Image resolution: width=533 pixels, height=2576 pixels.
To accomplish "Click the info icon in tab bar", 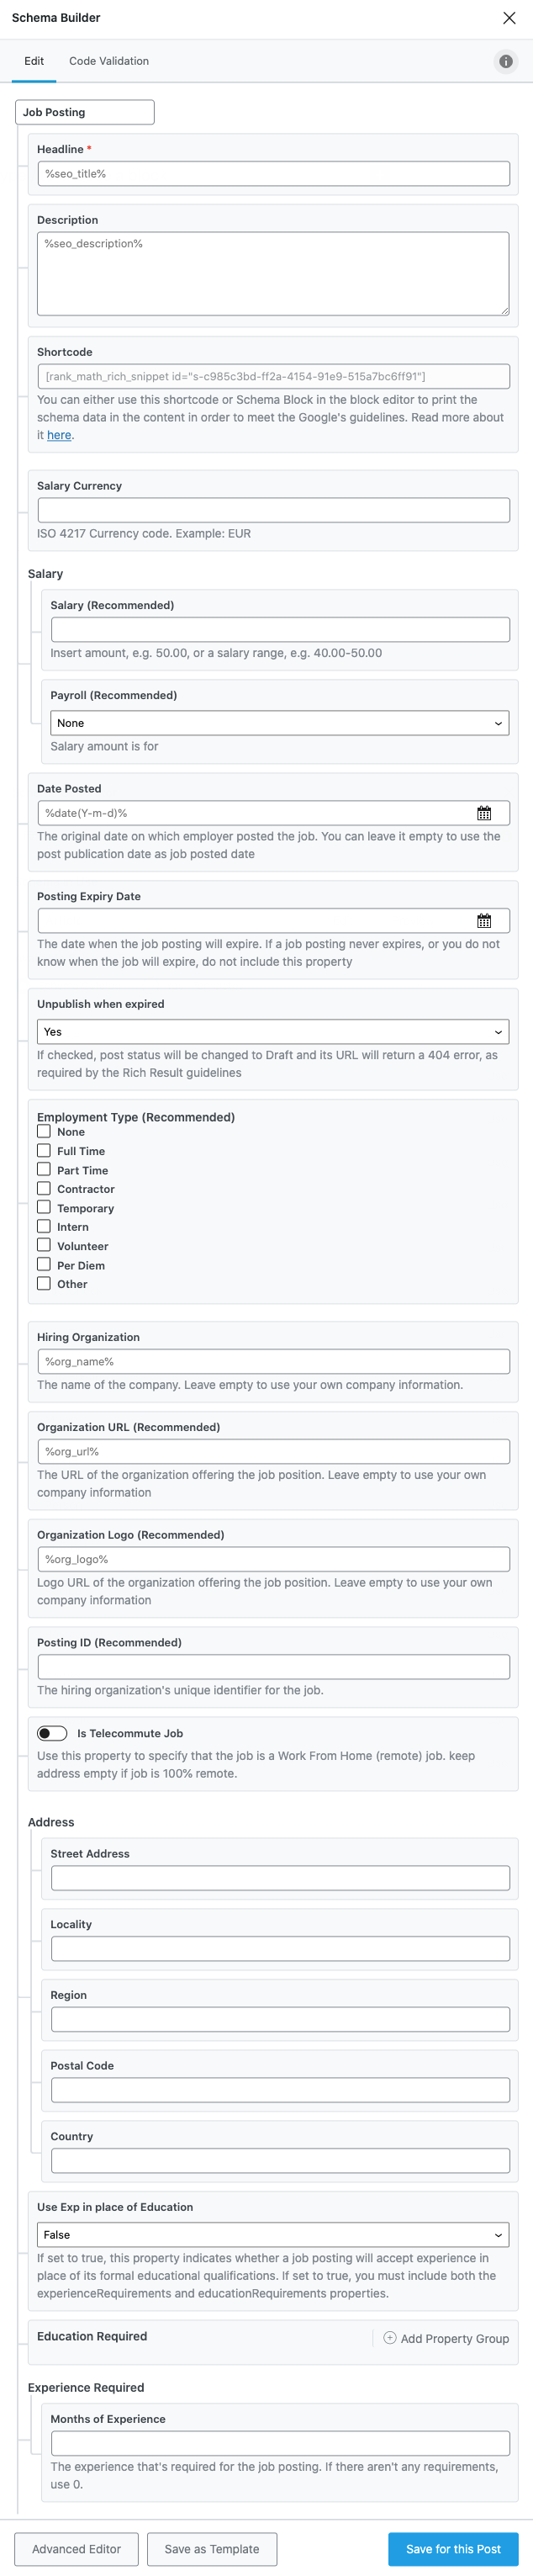I will [x=506, y=62].
